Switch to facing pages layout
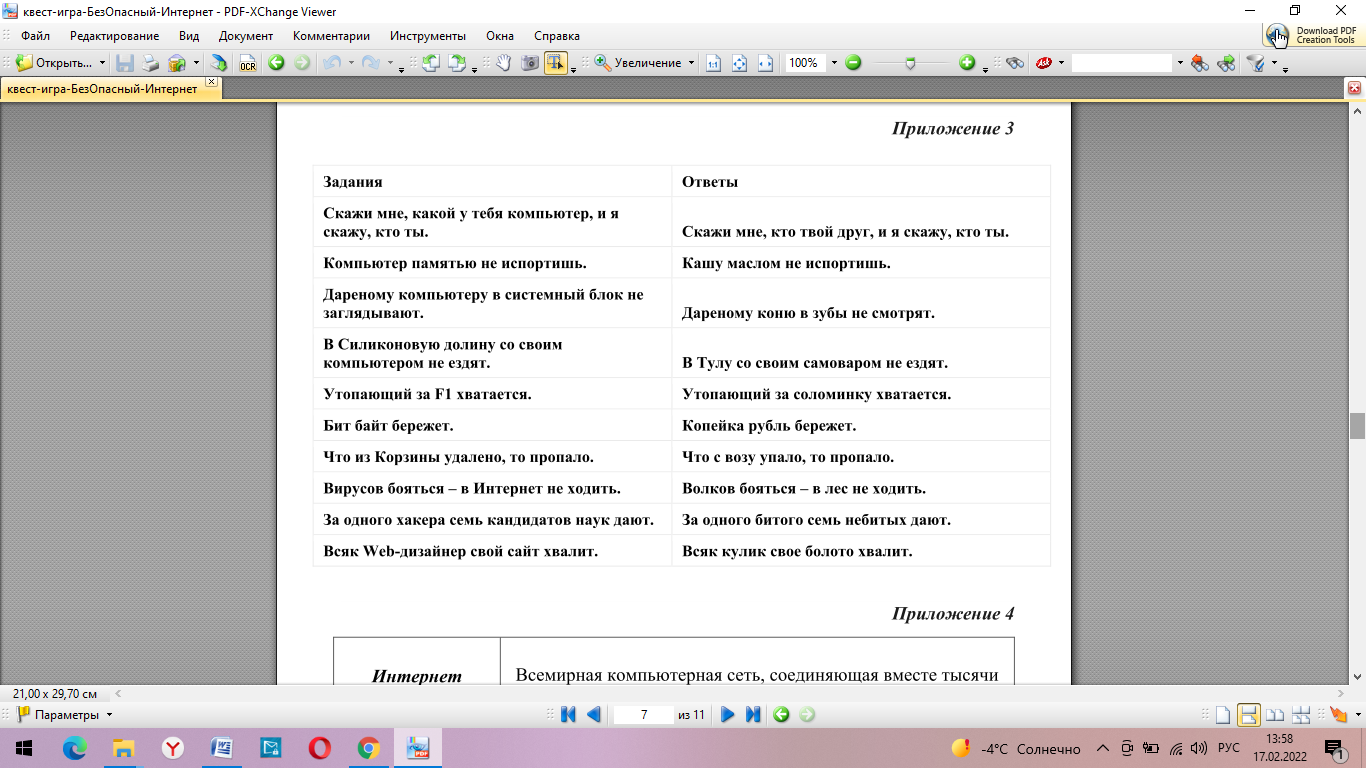 point(1274,715)
